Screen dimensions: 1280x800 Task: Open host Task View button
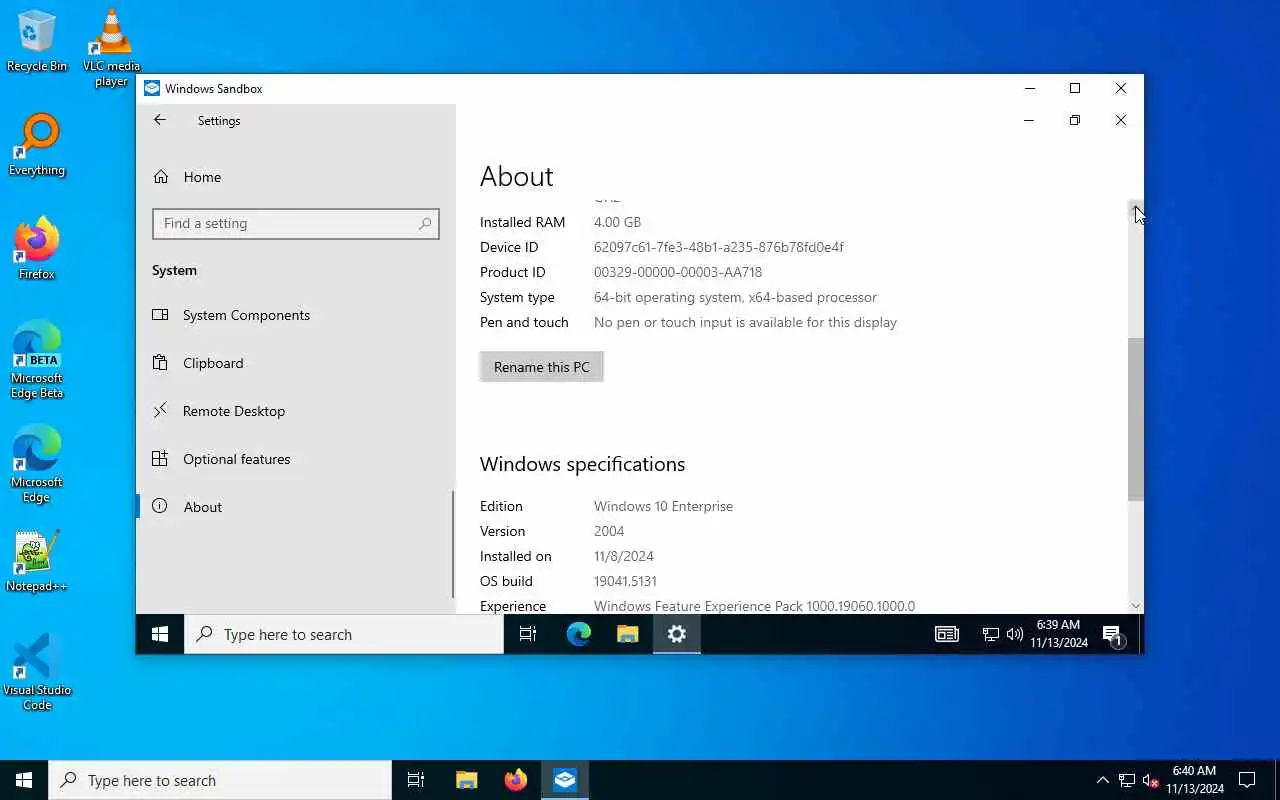pos(416,780)
